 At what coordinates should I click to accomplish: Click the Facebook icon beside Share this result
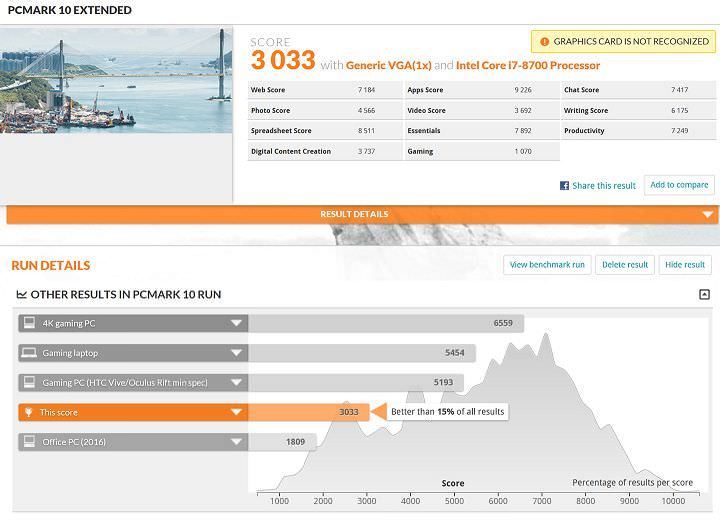pyautogui.click(x=564, y=186)
